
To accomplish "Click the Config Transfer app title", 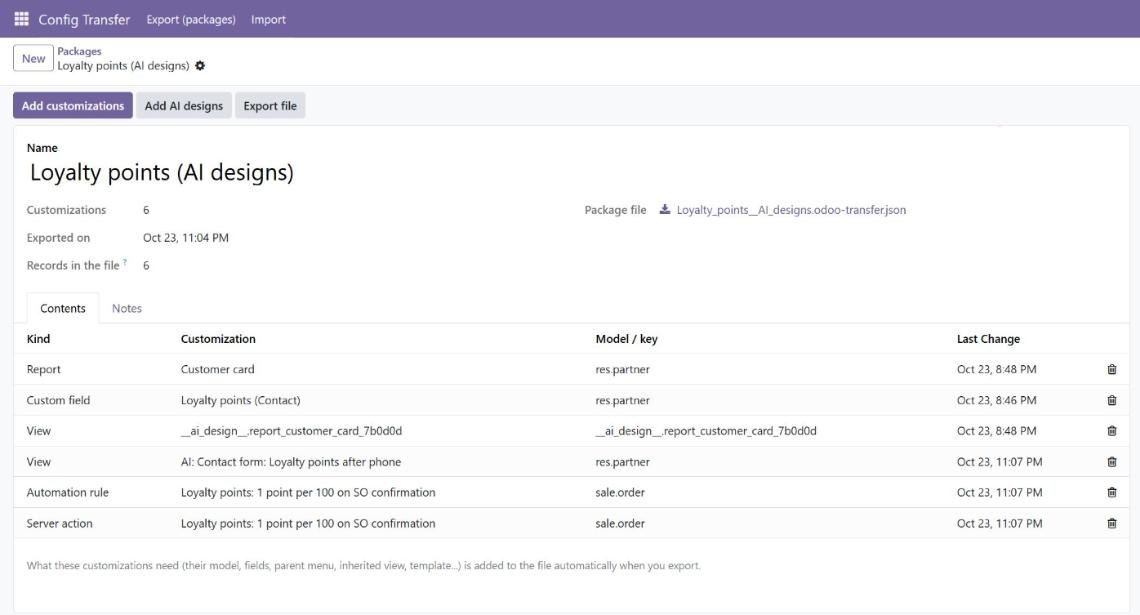I will click(84, 20).
